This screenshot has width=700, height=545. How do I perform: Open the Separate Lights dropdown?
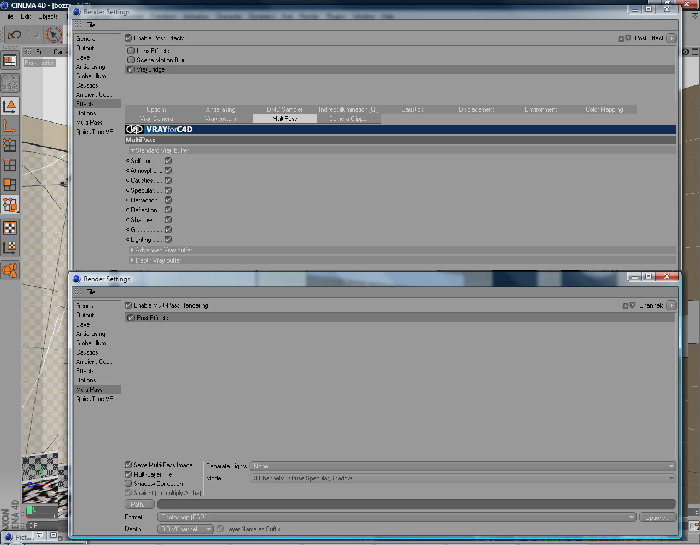pos(462,466)
